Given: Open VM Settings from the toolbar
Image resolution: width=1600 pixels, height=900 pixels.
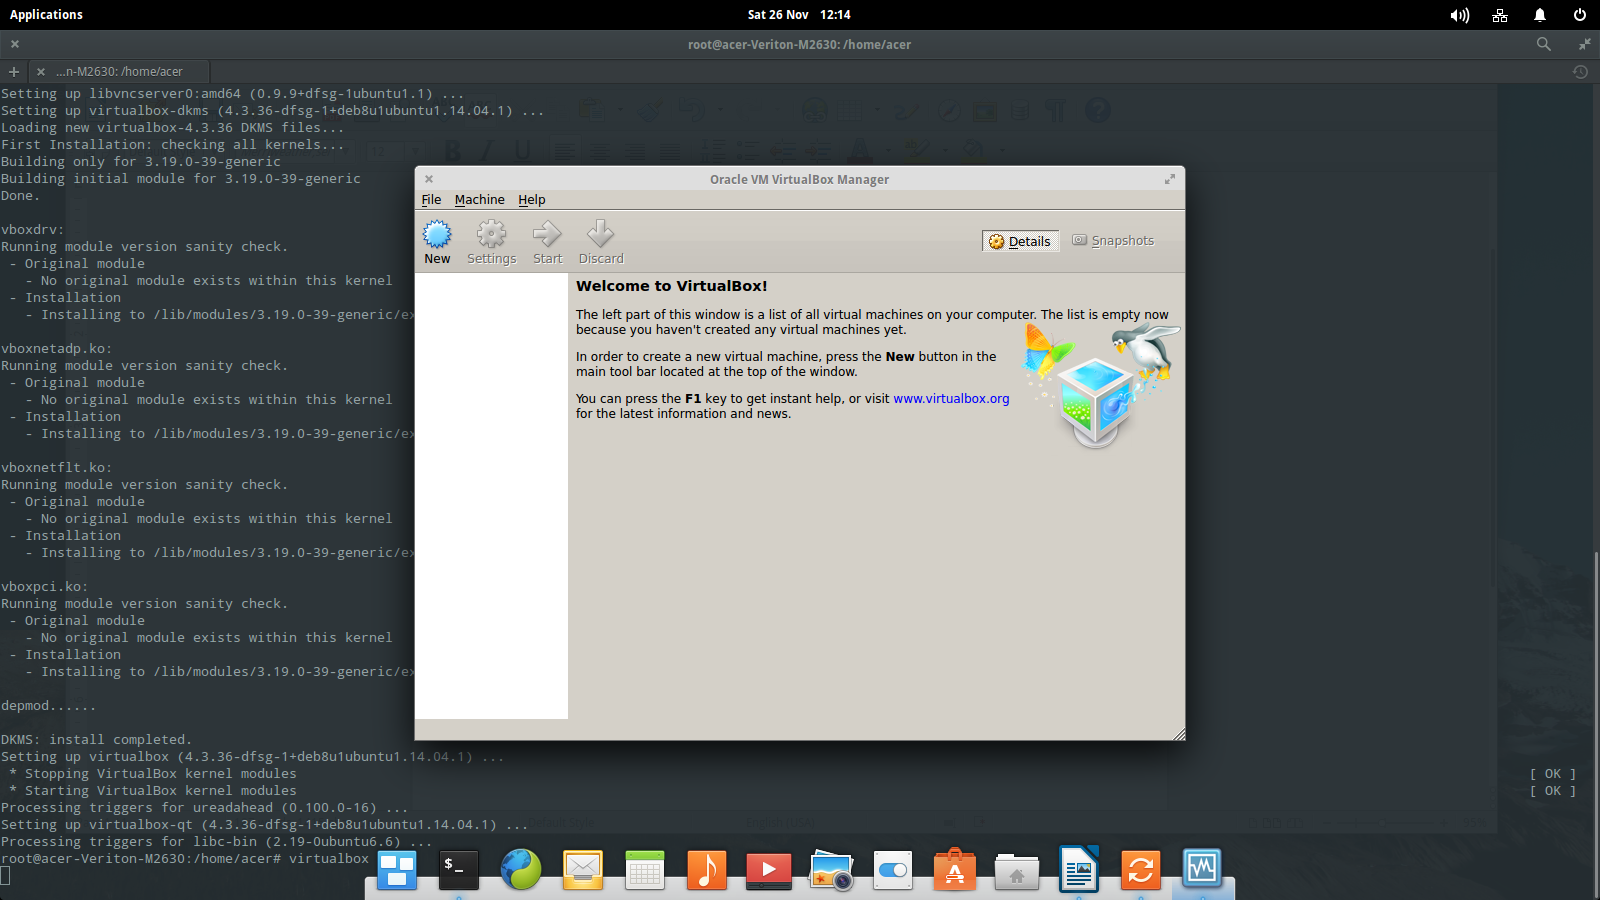Looking at the screenshot, I should 491,242.
